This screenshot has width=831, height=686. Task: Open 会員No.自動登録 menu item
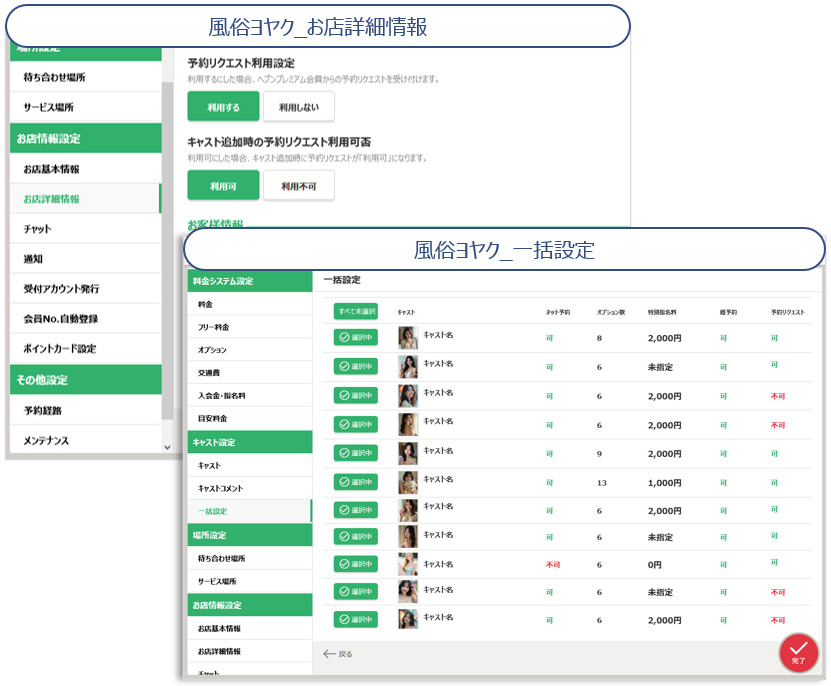85,319
